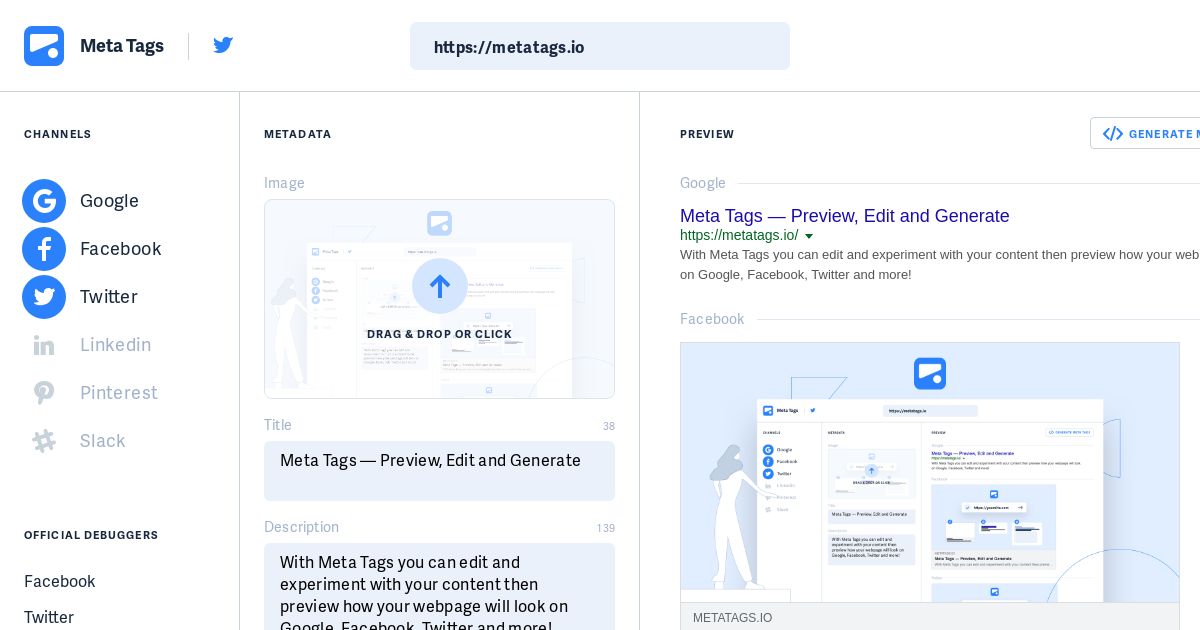The width and height of the screenshot is (1200, 630).
Task: Click the green https://metatags.io/ URL
Action: pos(739,236)
